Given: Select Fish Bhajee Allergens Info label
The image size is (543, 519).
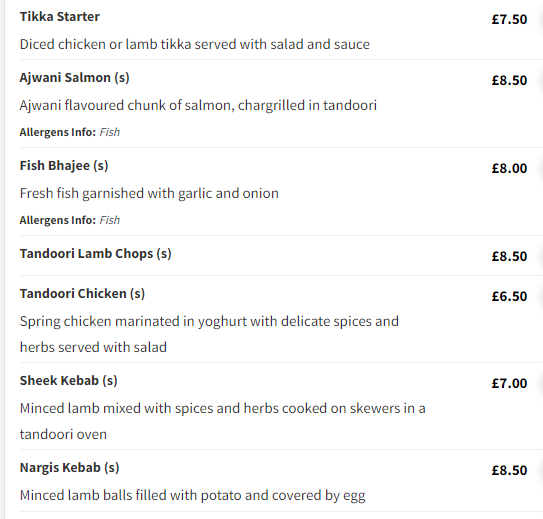Looking at the screenshot, I should [x=57, y=220].
